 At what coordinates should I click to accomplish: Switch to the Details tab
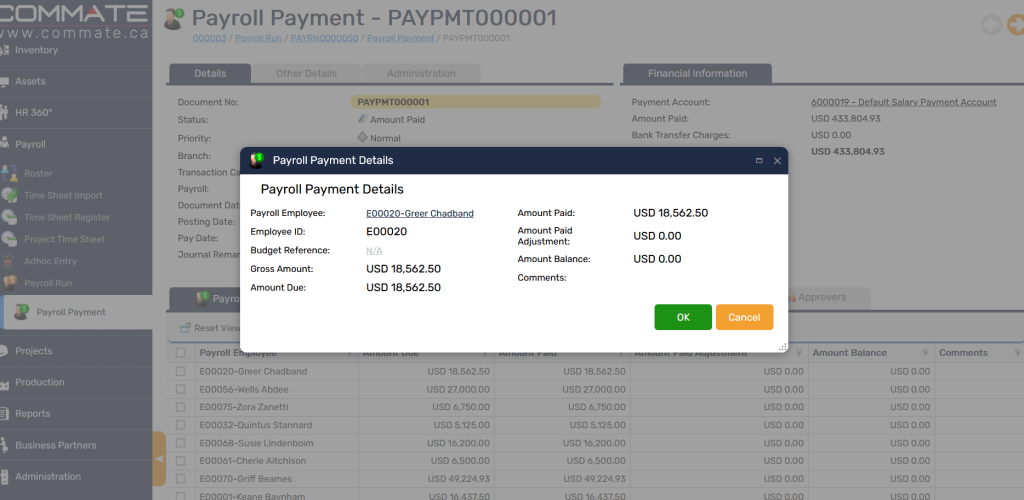[x=210, y=74]
